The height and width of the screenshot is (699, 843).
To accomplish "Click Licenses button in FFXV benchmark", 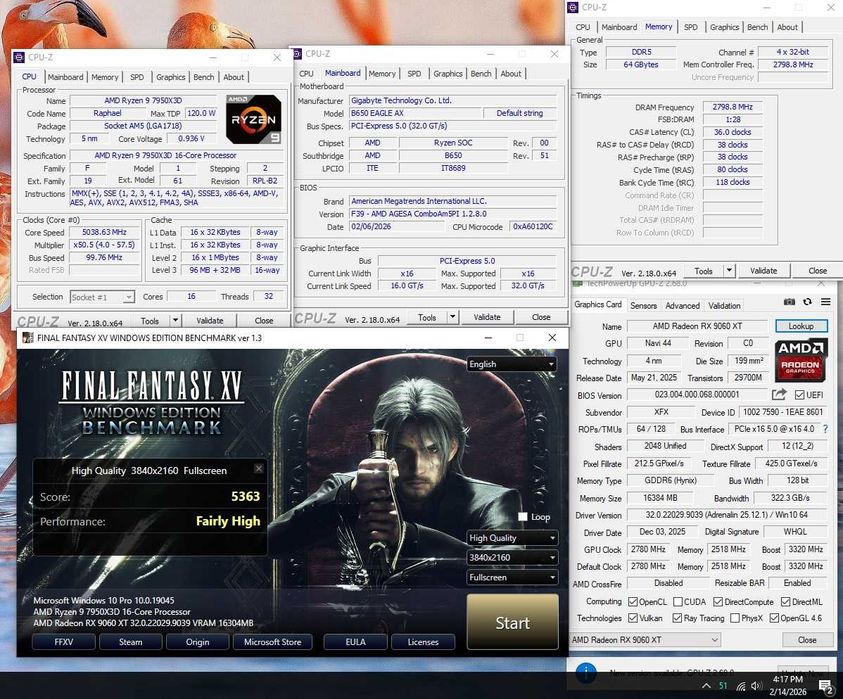I will pyautogui.click(x=423, y=641).
